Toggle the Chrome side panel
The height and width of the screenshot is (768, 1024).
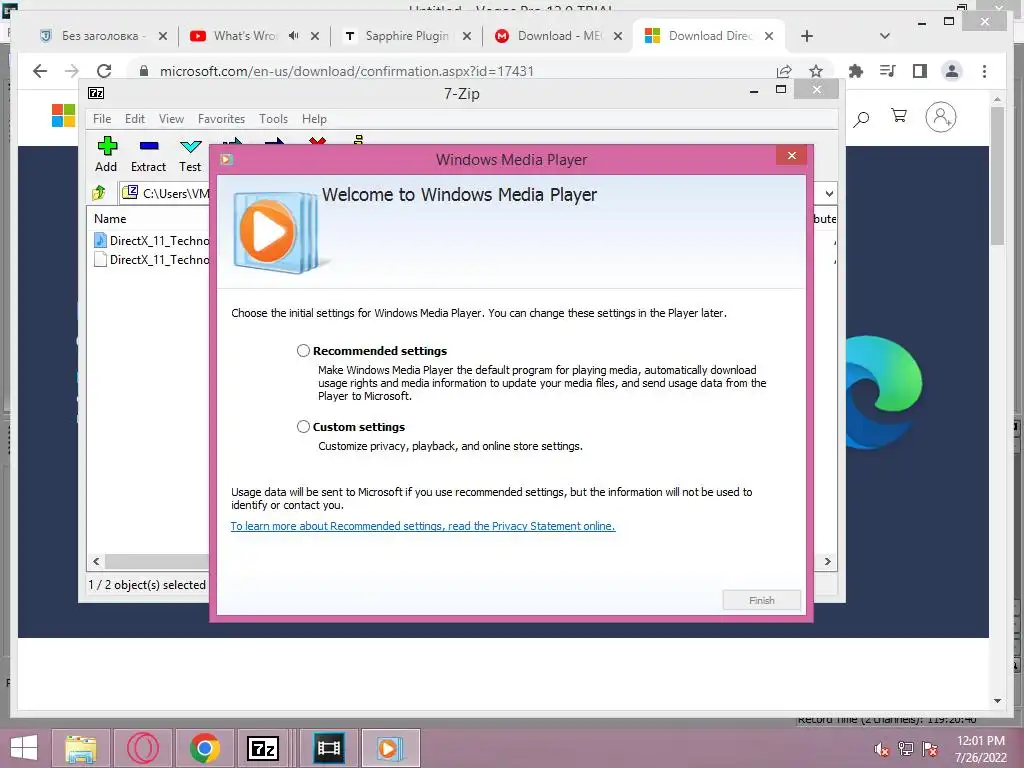coord(920,71)
